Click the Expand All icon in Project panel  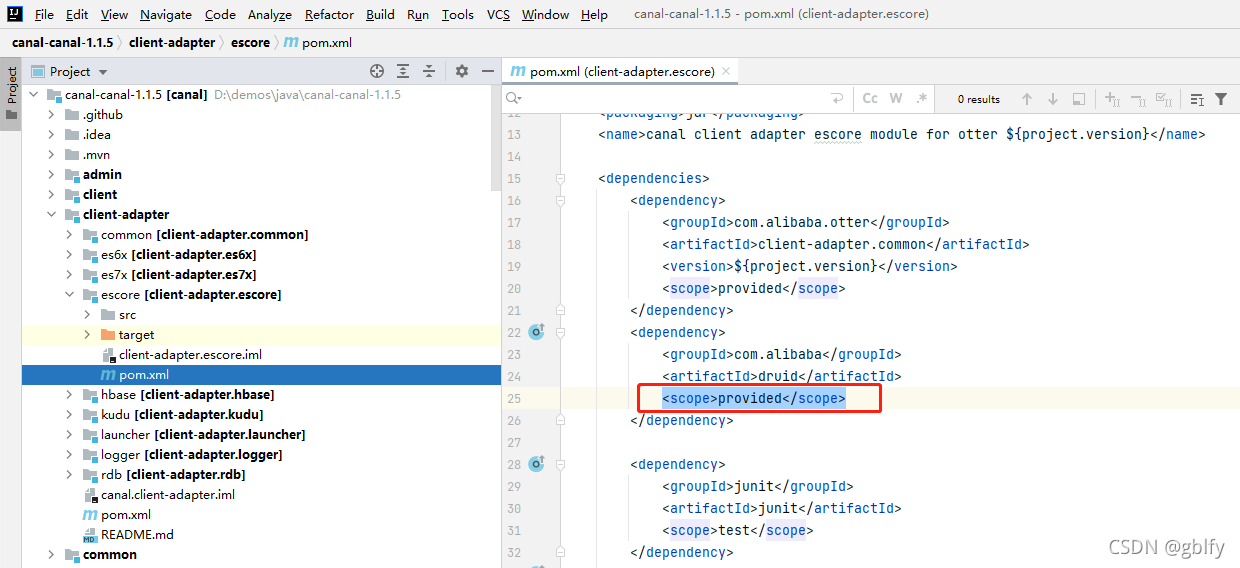coord(403,71)
